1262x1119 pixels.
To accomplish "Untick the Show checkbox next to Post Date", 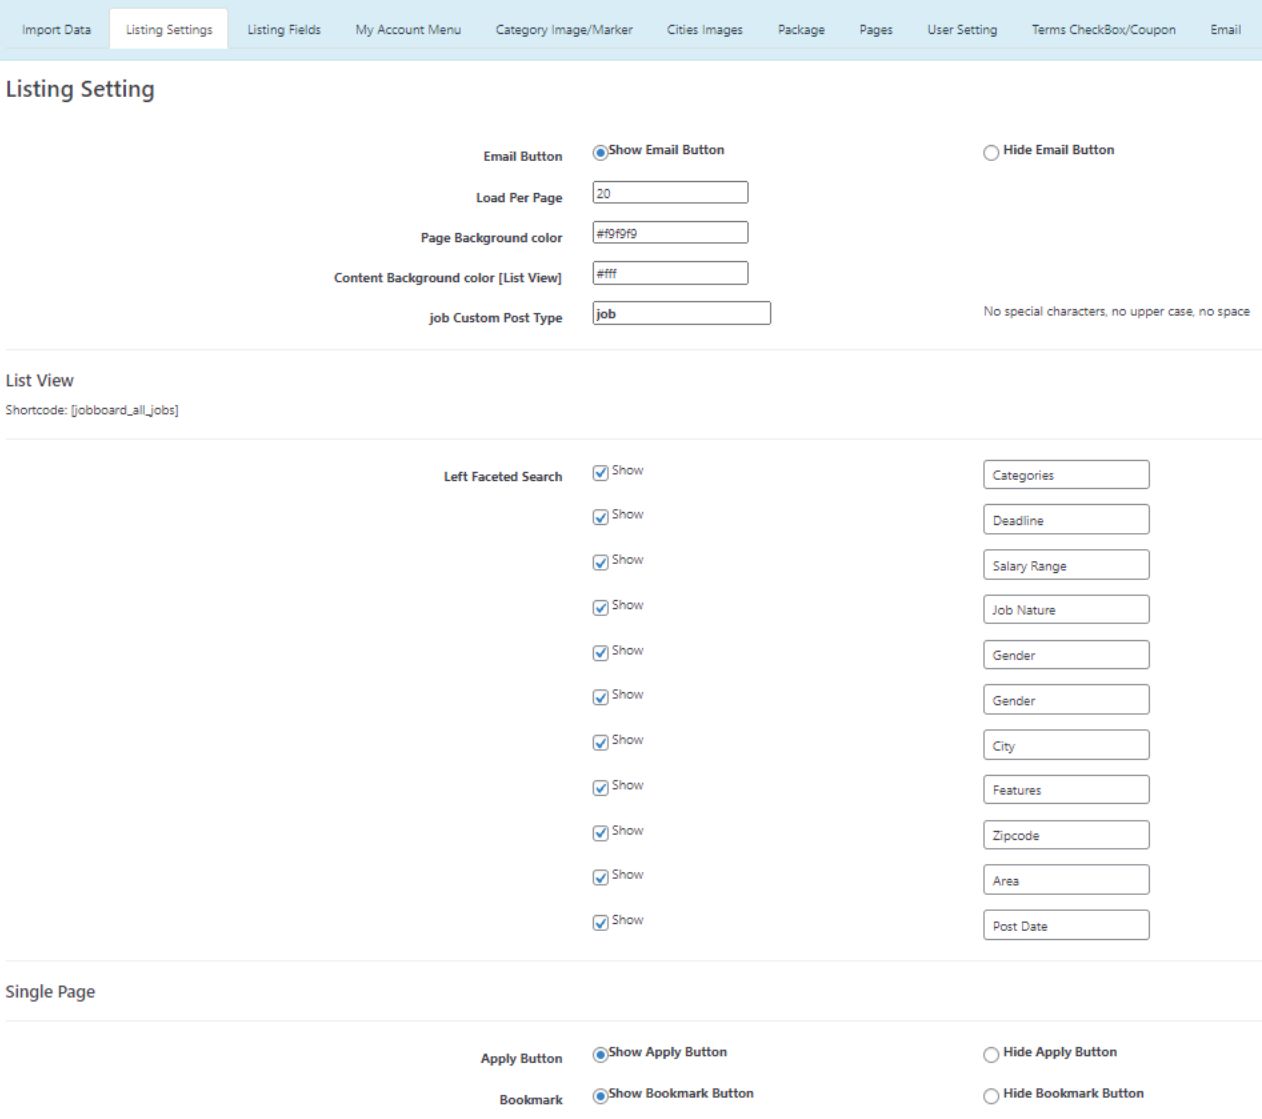I will (601, 923).
